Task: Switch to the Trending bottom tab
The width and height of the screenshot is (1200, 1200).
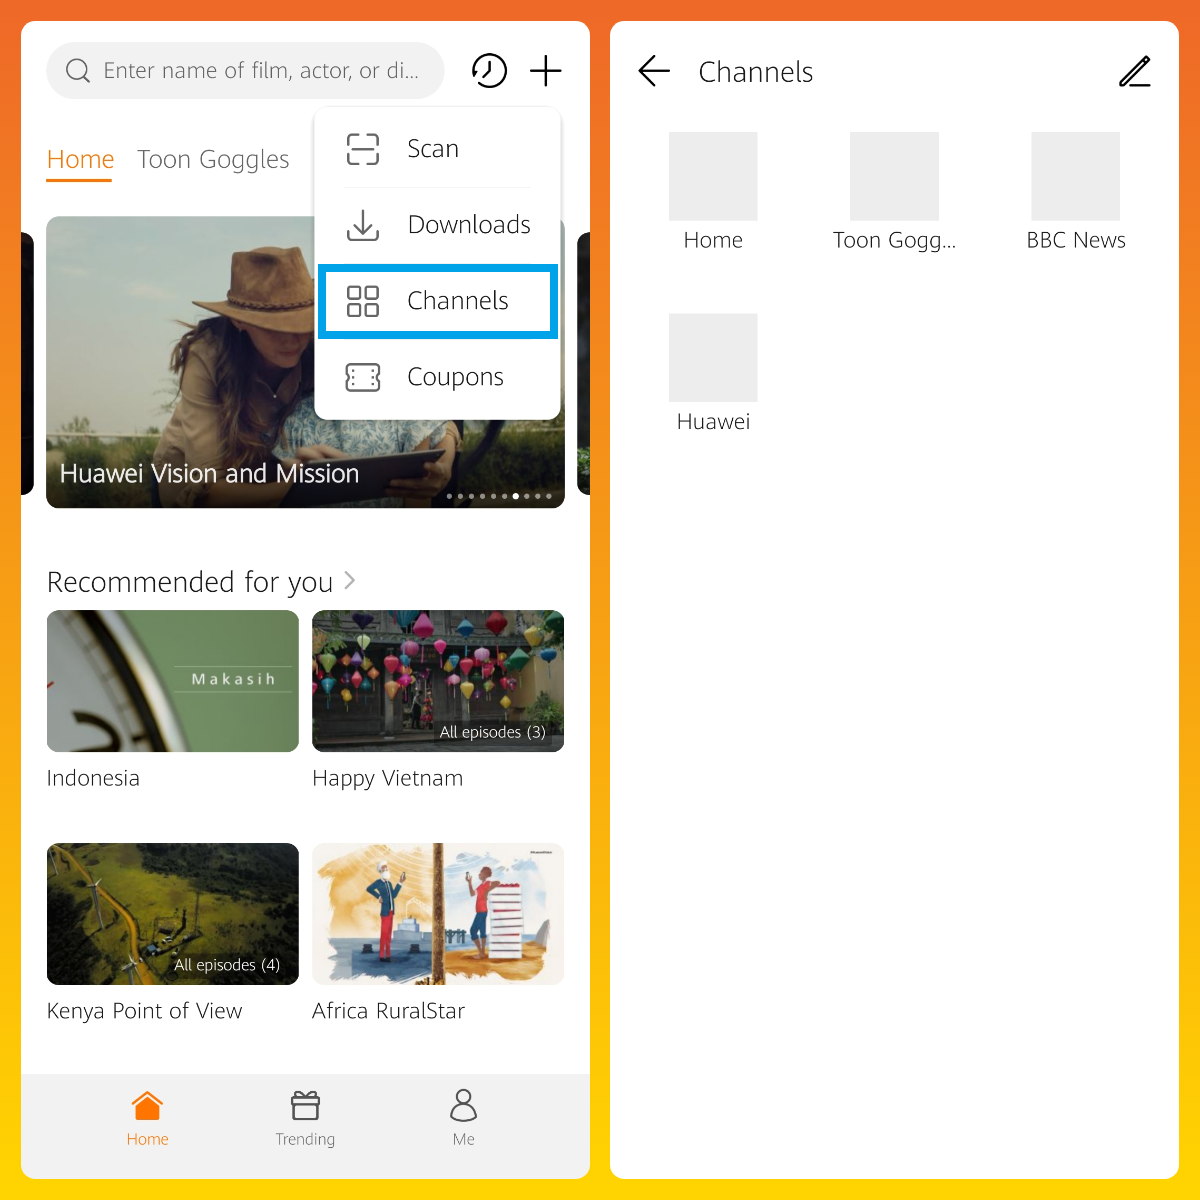Action: (x=305, y=1118)
